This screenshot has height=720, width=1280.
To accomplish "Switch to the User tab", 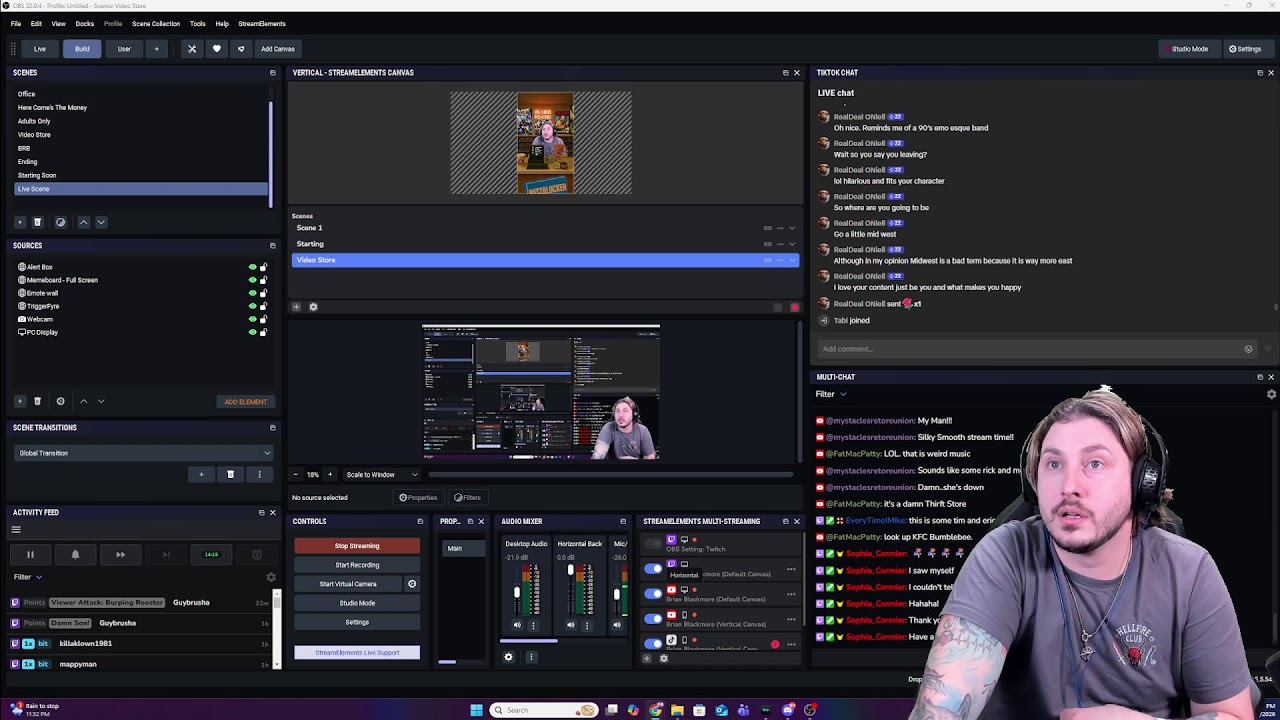I will 124,49.
